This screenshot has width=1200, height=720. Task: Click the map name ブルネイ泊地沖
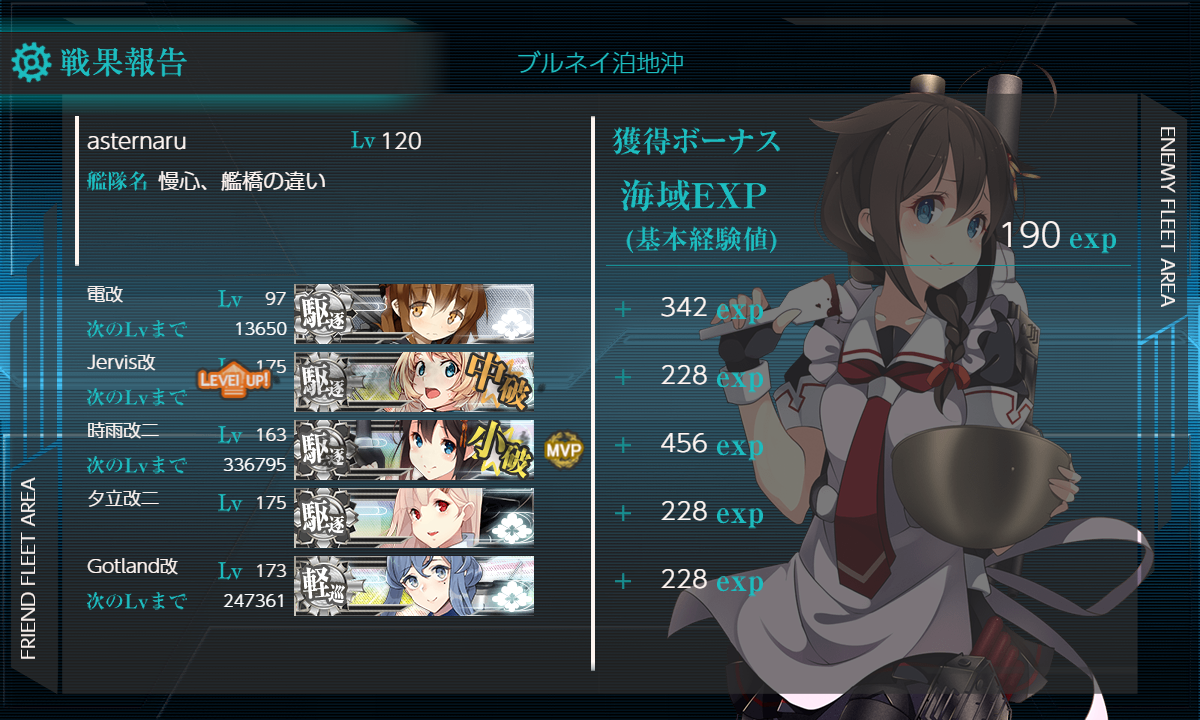click(x=600, y=63)
